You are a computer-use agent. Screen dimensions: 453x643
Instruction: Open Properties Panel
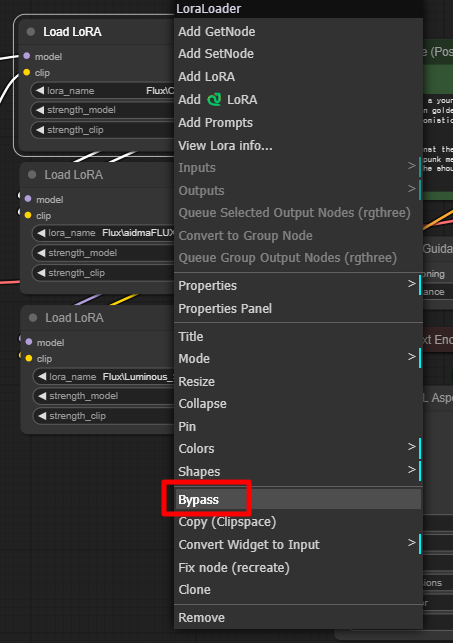pos(298,308)
